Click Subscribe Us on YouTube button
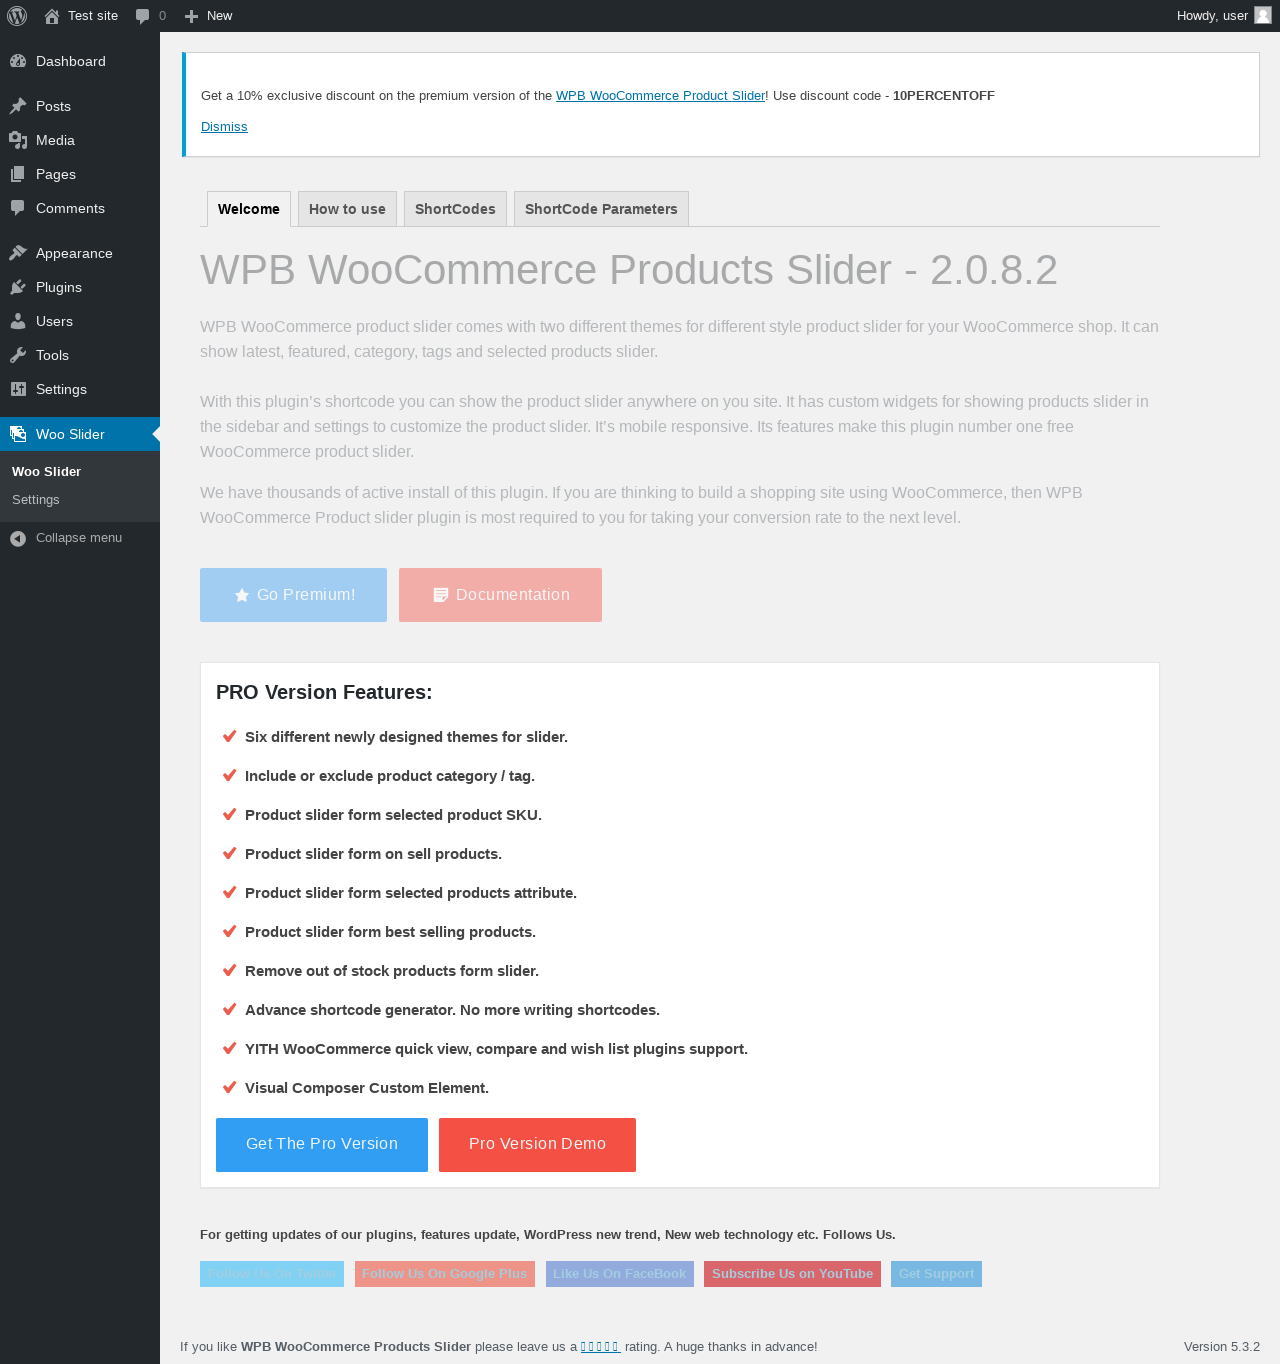The image size is (1280, 1364). click(x=792, y=1274)
